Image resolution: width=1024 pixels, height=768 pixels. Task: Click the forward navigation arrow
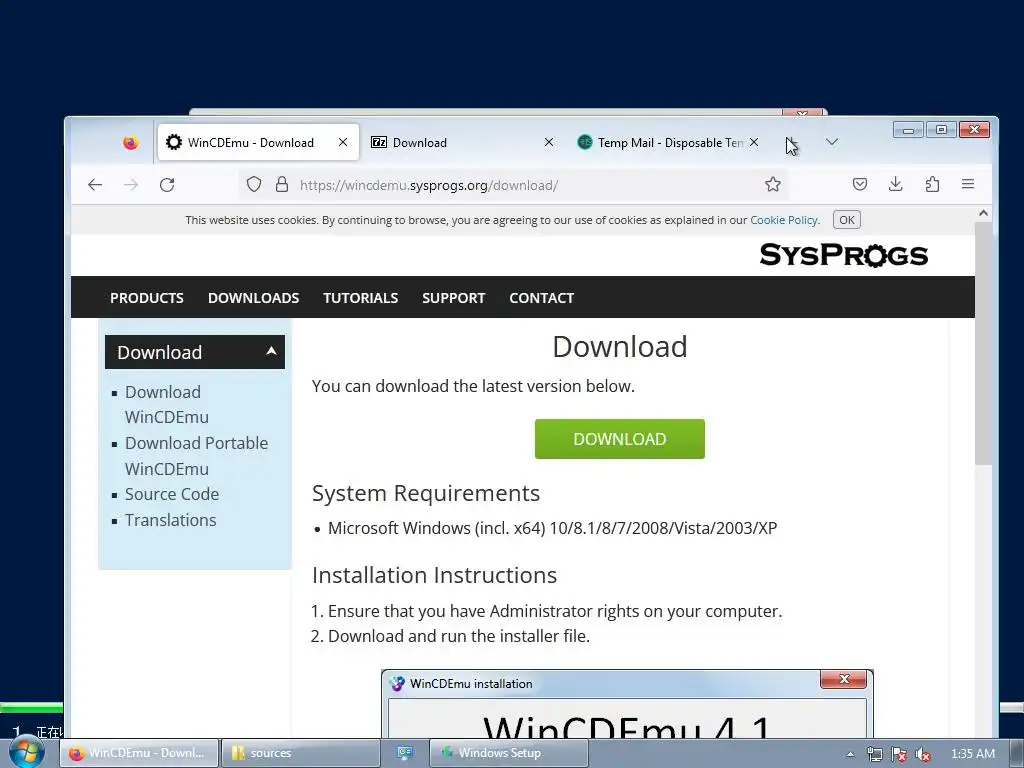pyautogui.click(x=131, y=185)
